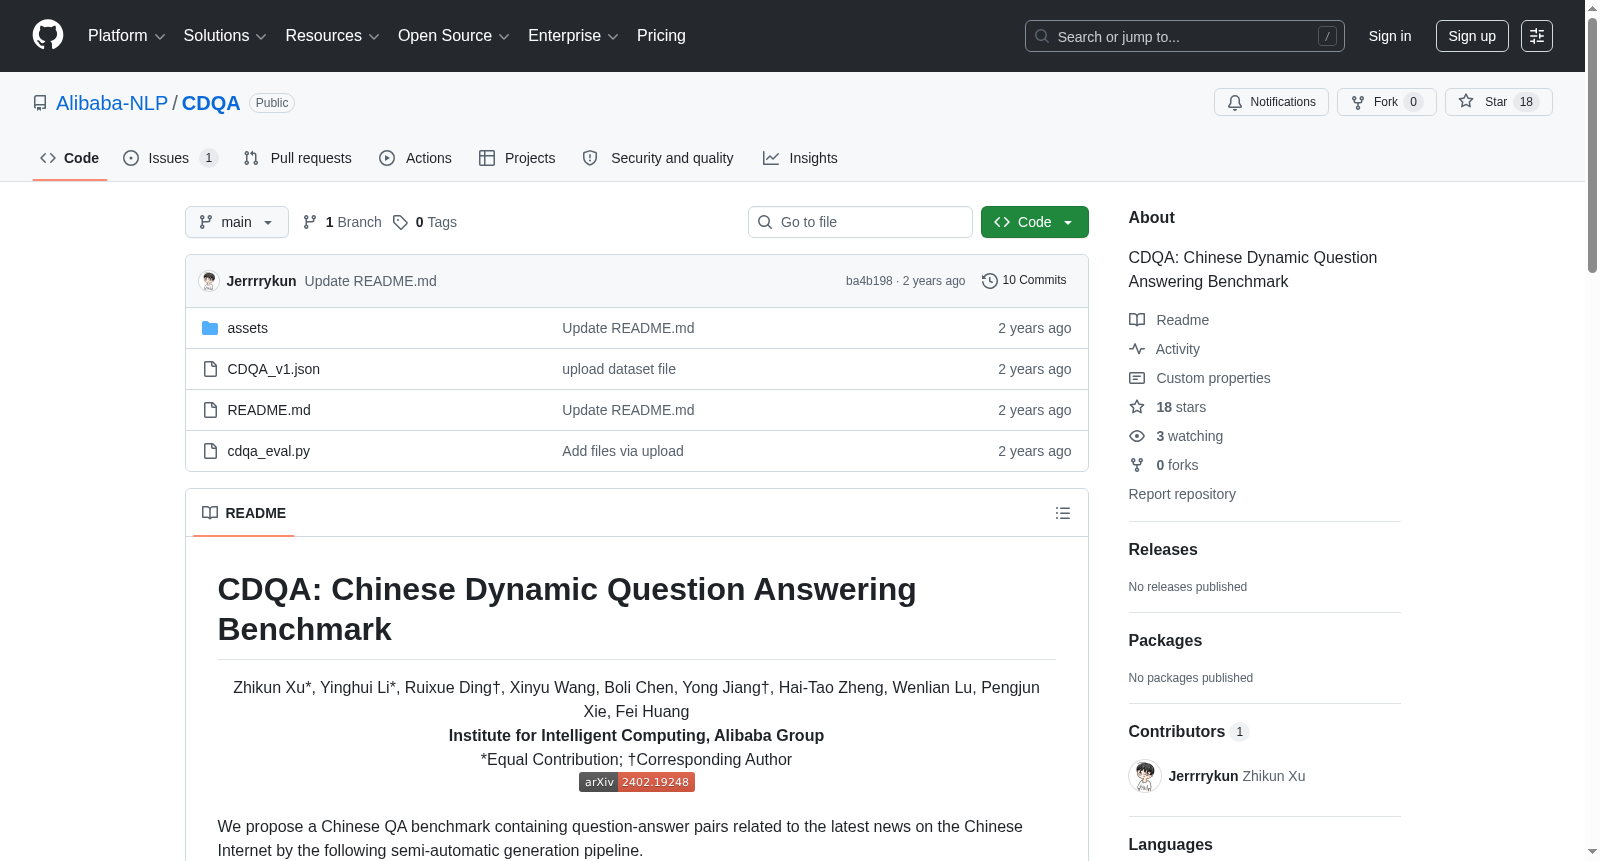Open the assets folder icon
This screenshot has height=861, width=1600.
[210, 328]
